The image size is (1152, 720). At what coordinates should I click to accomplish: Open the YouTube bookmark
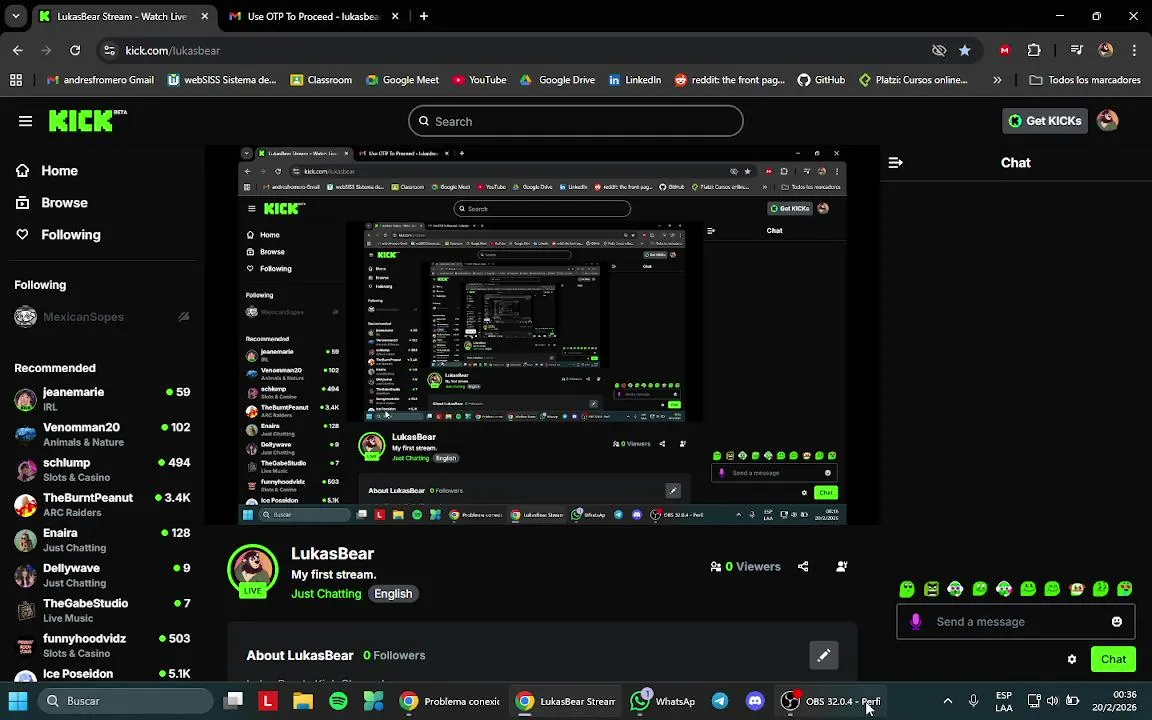click(479, 80)
